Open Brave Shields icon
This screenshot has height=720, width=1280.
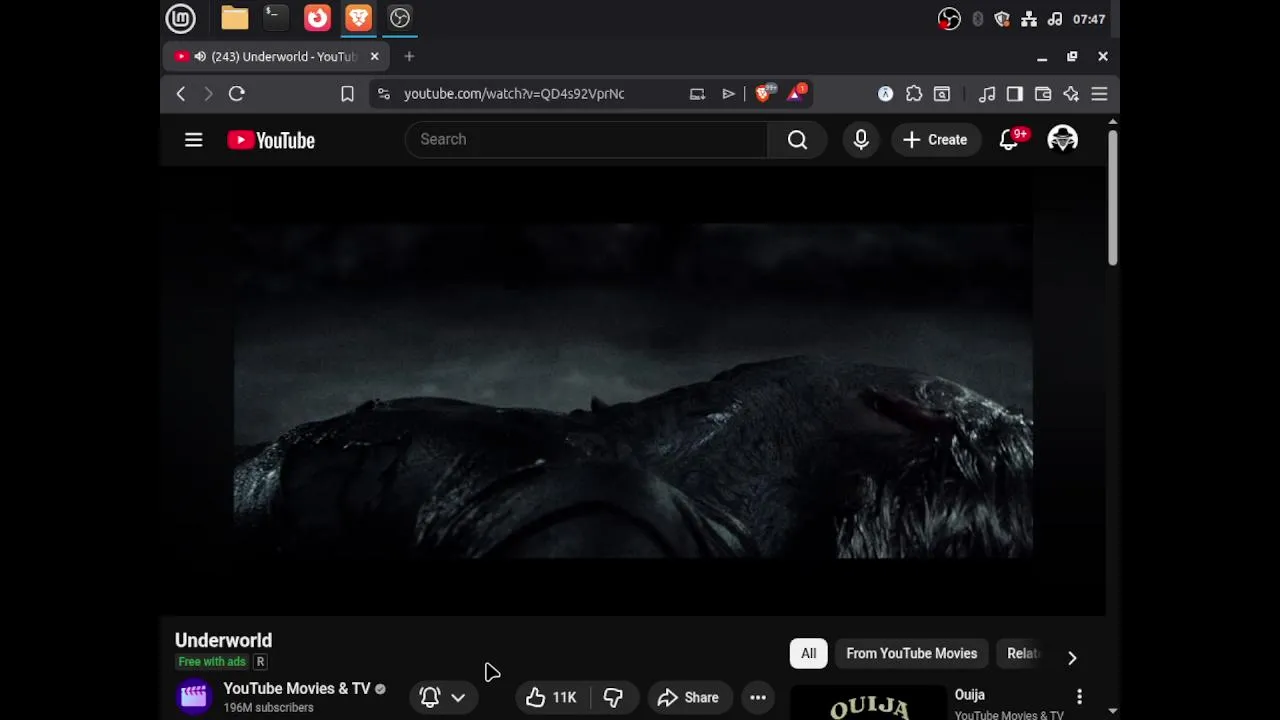coord(765,94)
